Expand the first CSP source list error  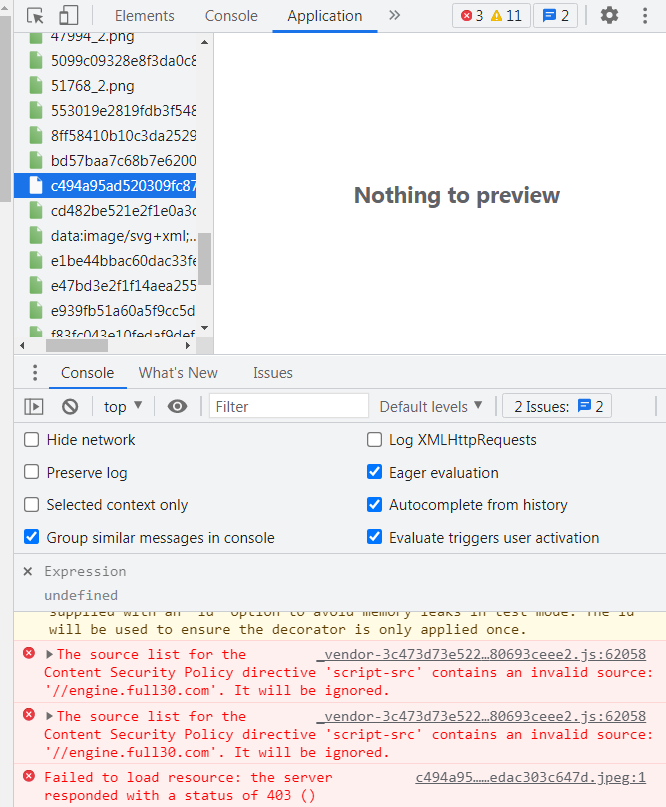(x=49, y=654)
